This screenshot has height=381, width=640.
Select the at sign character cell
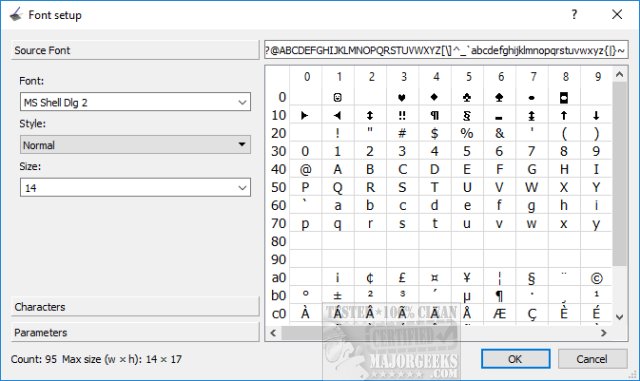click(x=305, y=169)
